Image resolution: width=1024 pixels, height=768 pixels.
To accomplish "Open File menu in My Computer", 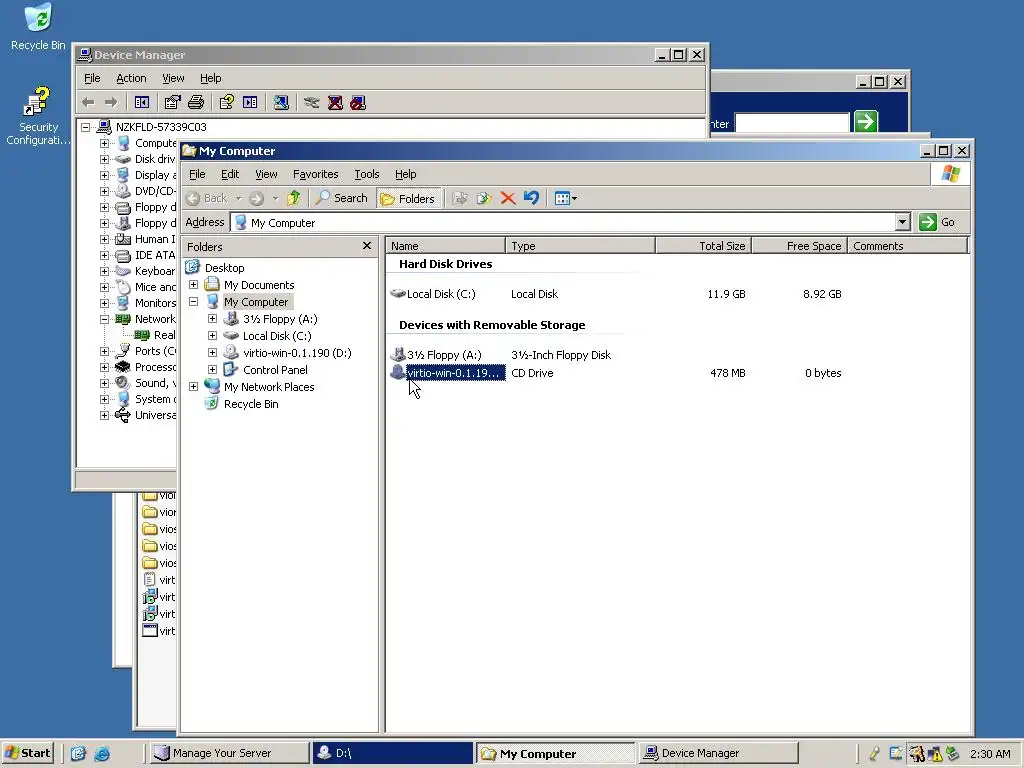I will tap(197, 174).
